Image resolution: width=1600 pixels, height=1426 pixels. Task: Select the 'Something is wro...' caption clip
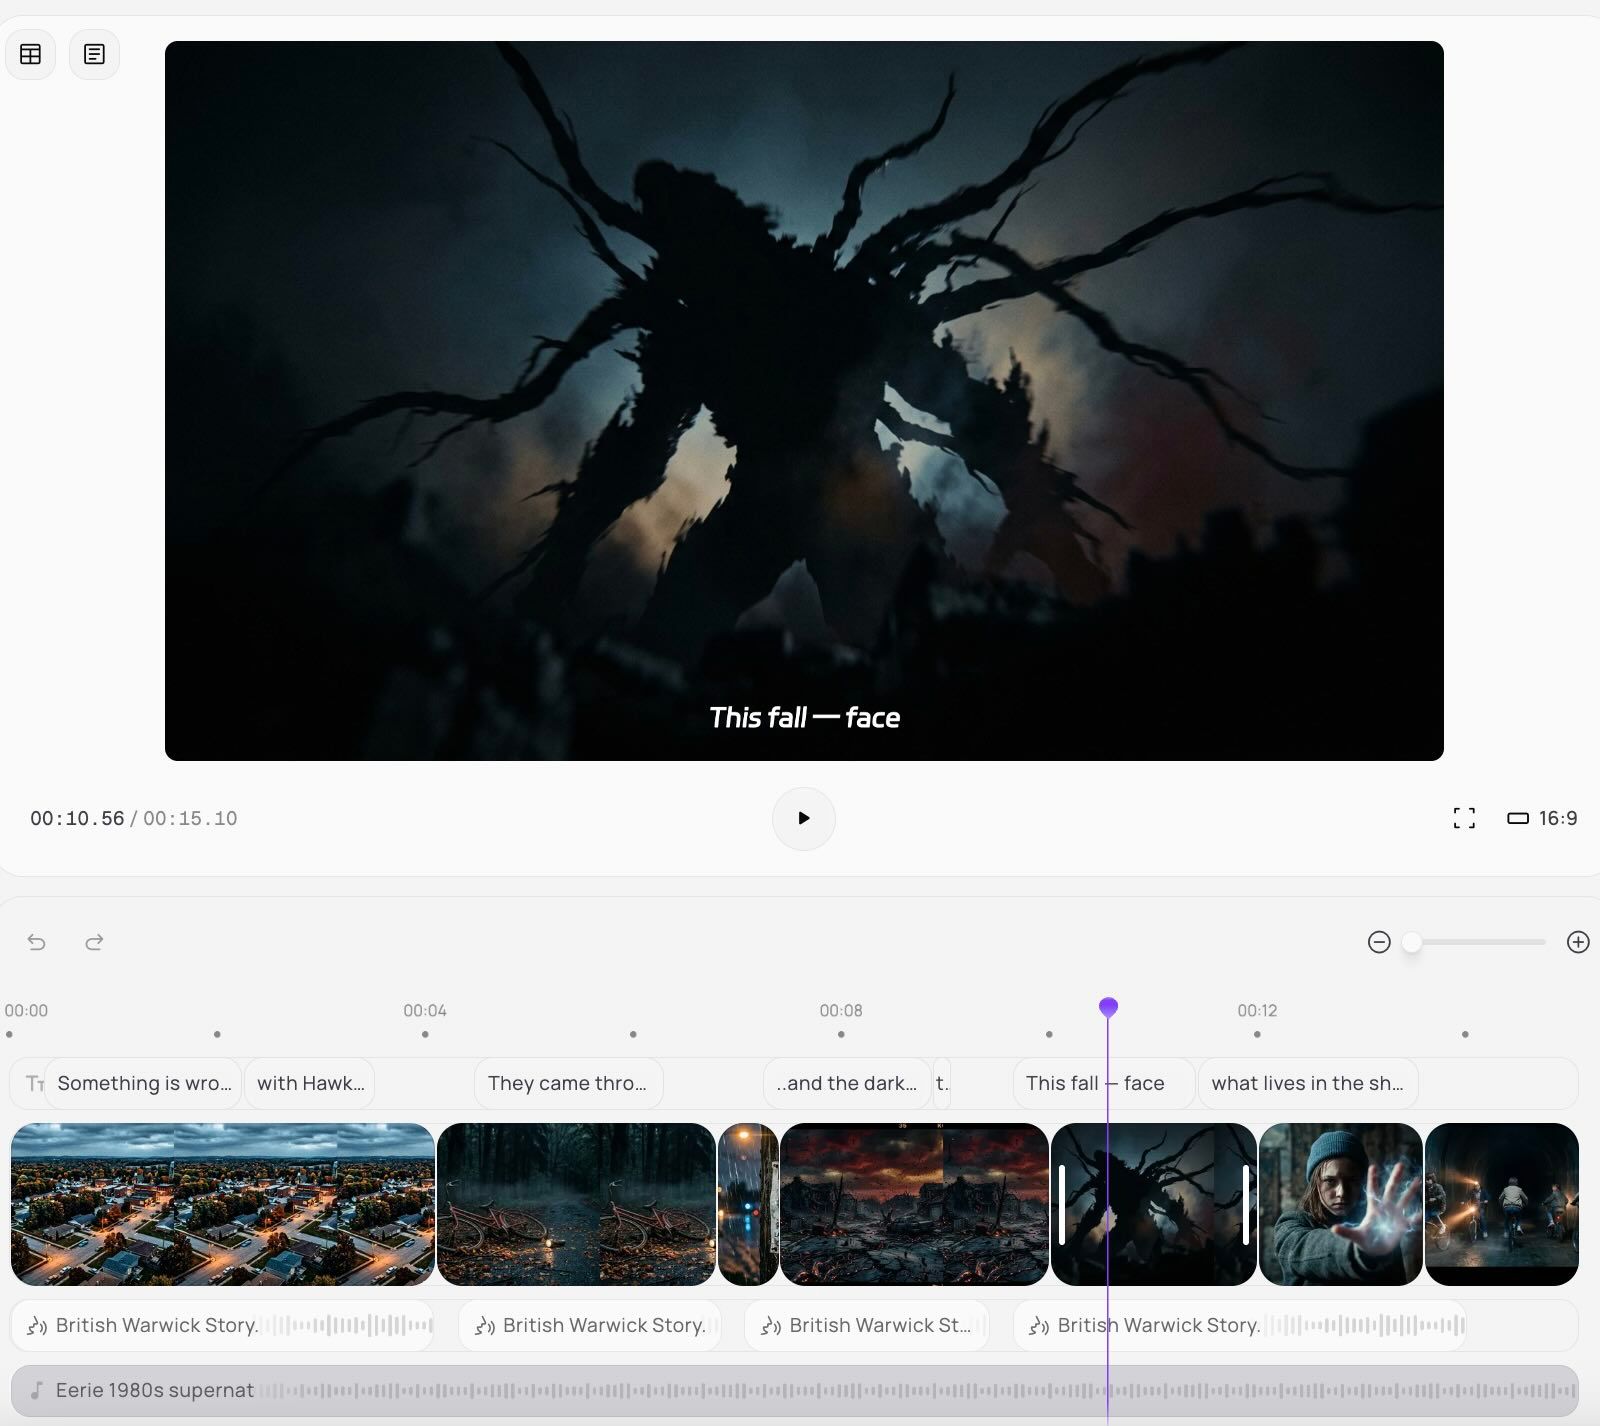143,1083
